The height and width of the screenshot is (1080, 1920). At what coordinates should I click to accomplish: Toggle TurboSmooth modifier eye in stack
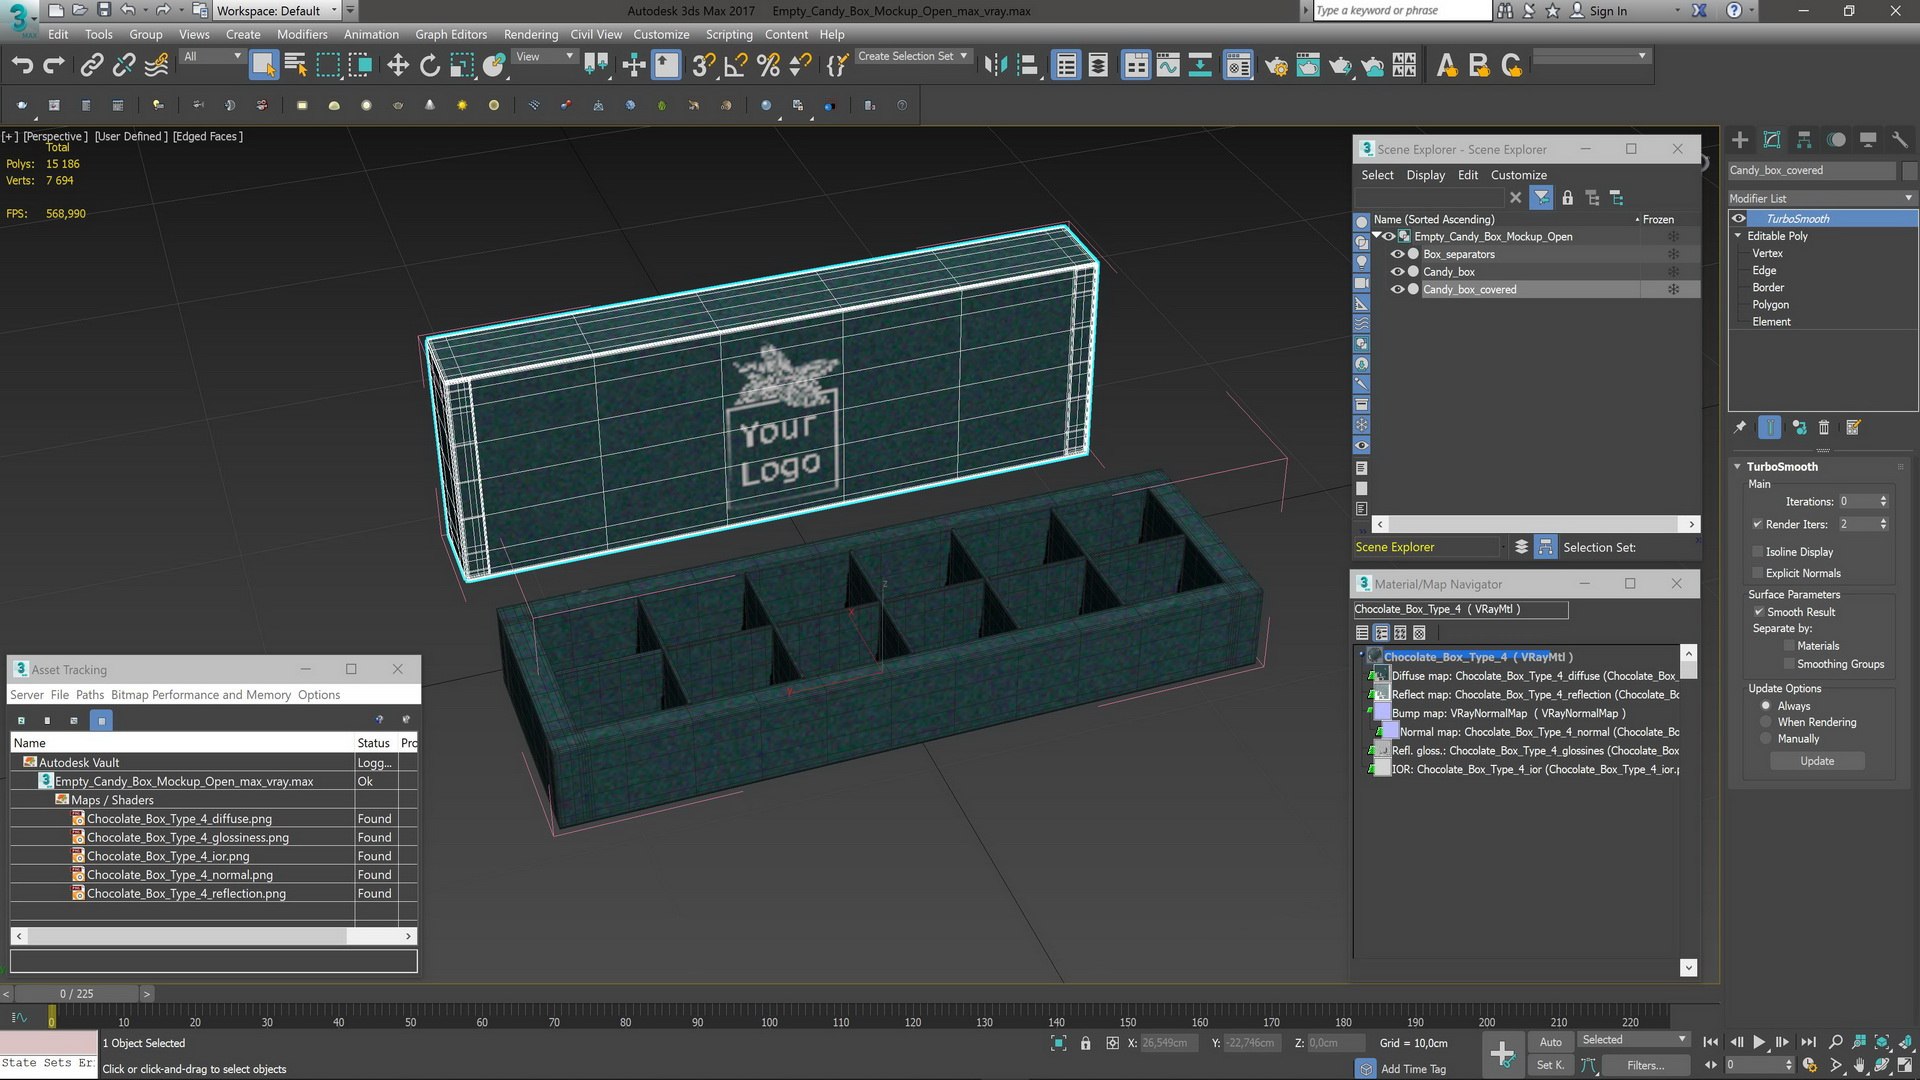click(1739, 219)
